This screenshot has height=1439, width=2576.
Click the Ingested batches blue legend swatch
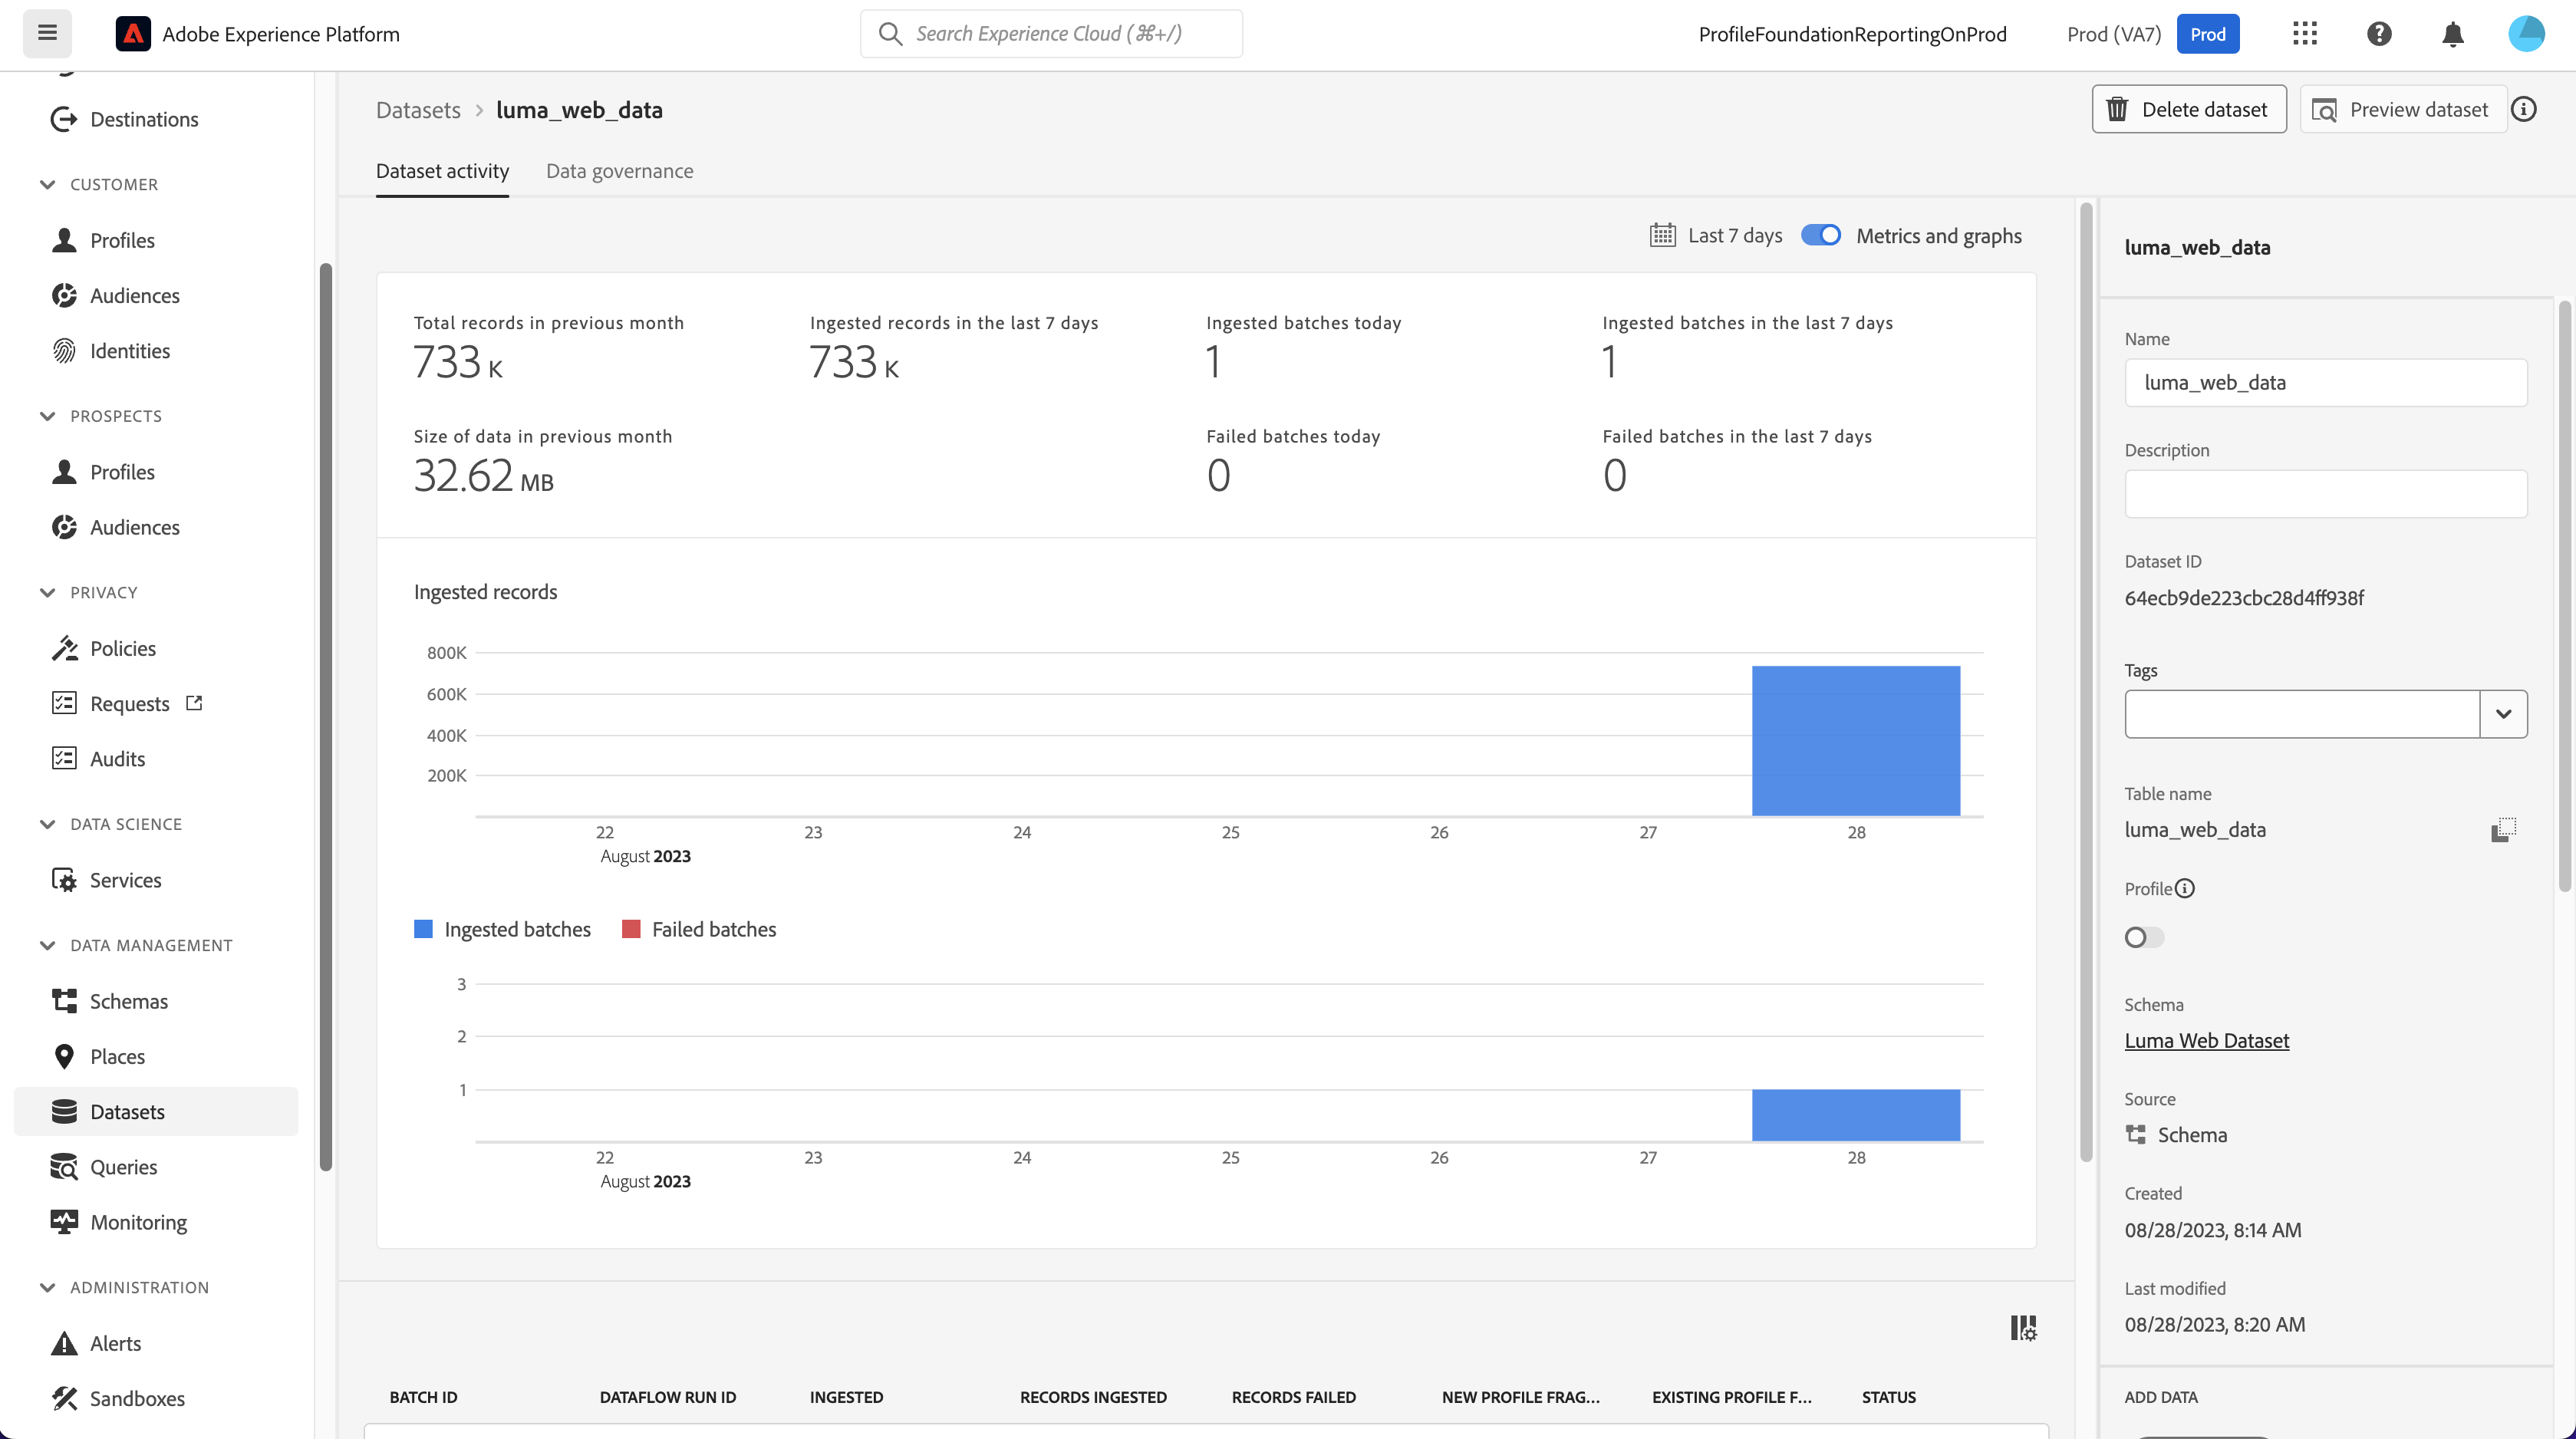pyautogui.click(x=423, y=929)
